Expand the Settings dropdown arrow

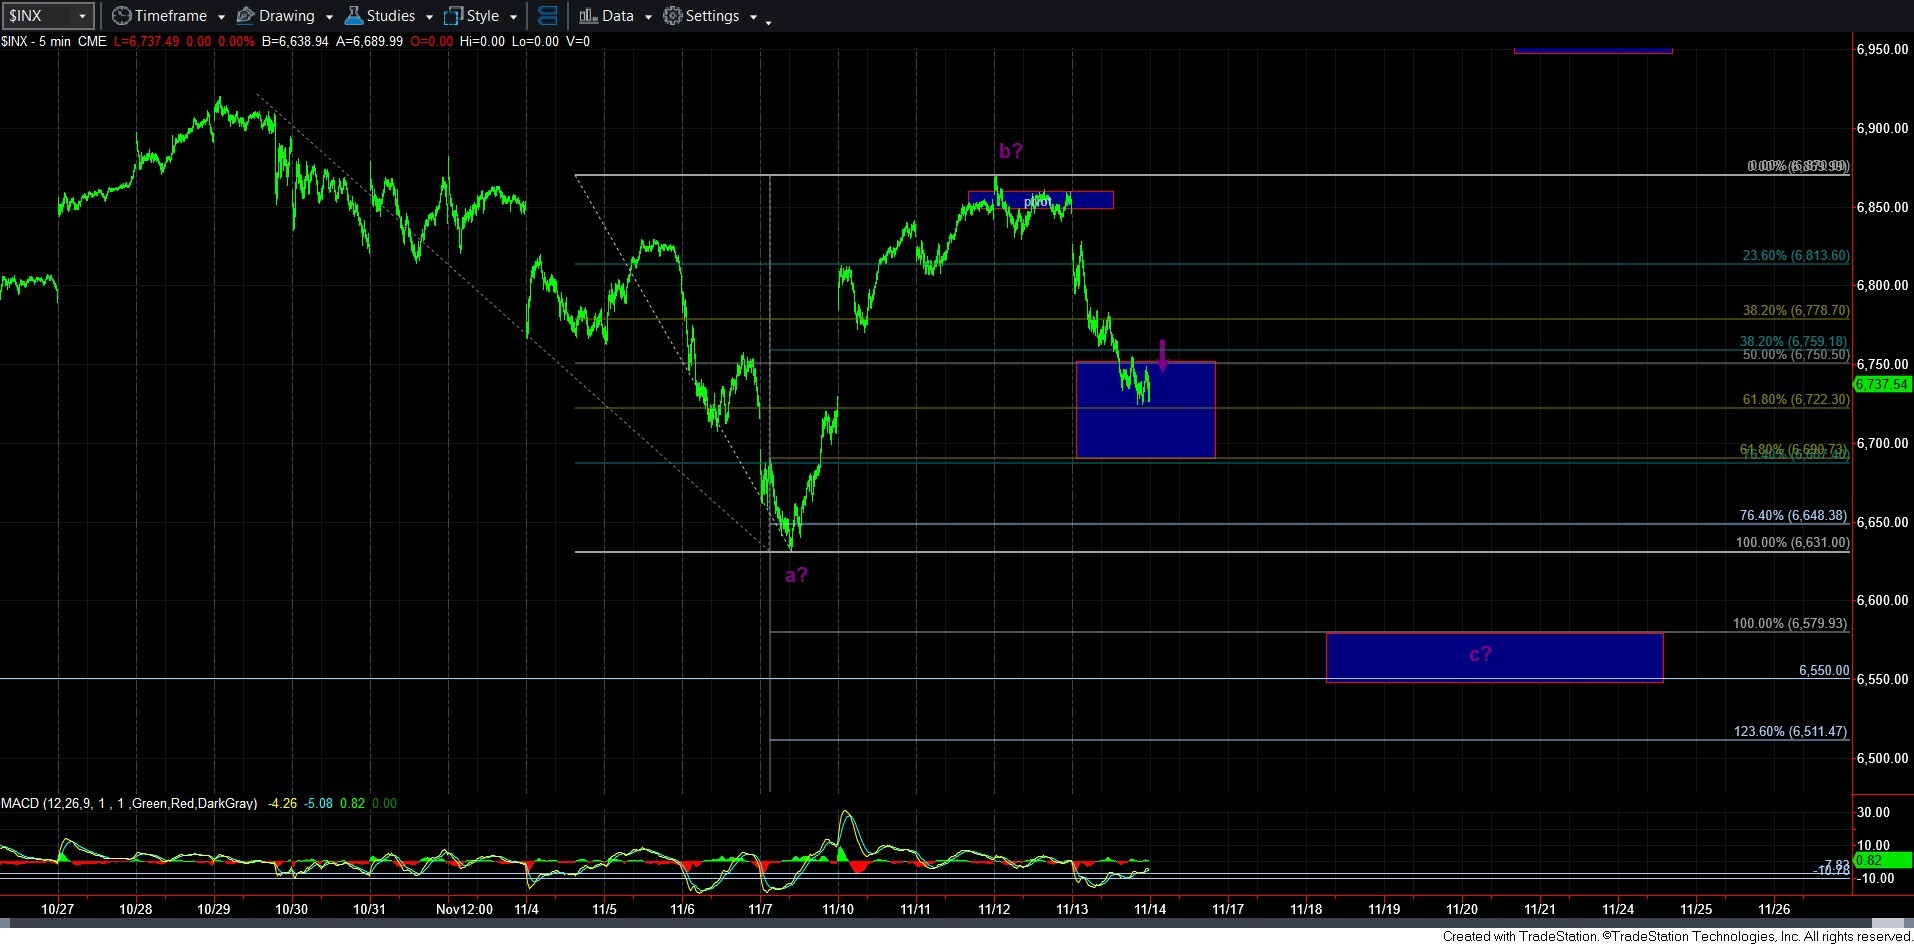point(753,17)
